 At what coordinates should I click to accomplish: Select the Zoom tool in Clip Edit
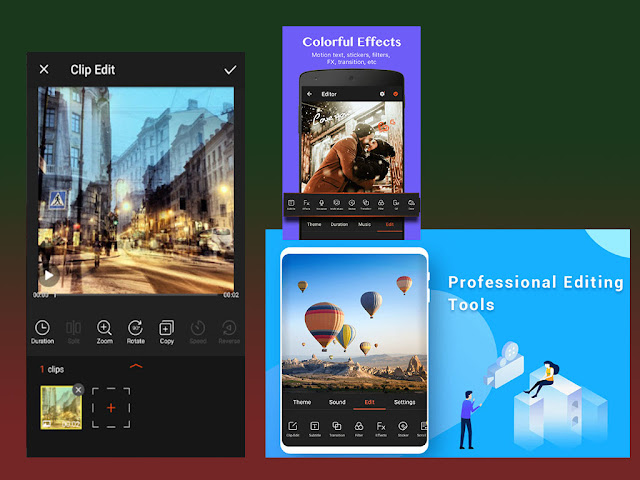pyautogui.click(x=104, y=332)
